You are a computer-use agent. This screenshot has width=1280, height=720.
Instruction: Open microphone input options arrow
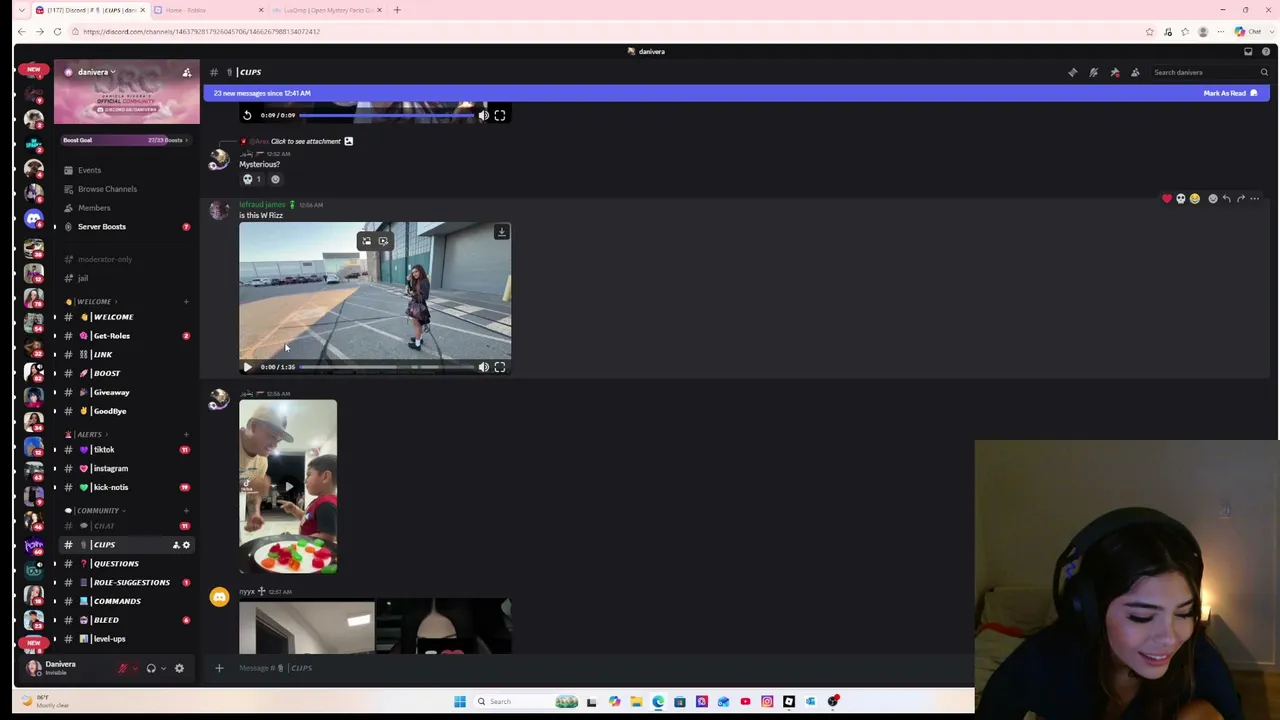135,668
